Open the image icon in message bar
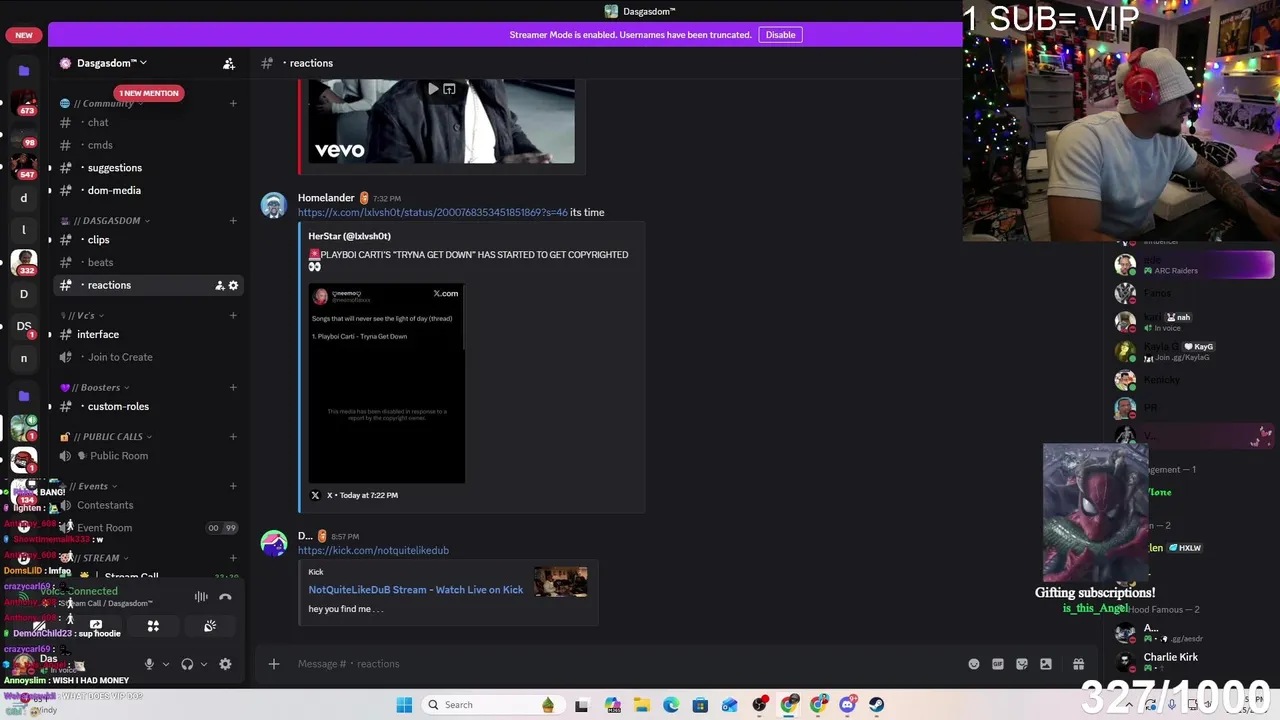The width and height of the screenshot is (1280, 720). point(1046,664)
